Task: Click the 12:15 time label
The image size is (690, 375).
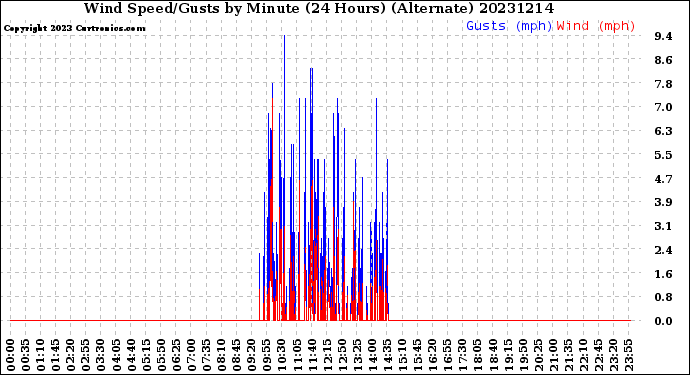Action: 327,355
